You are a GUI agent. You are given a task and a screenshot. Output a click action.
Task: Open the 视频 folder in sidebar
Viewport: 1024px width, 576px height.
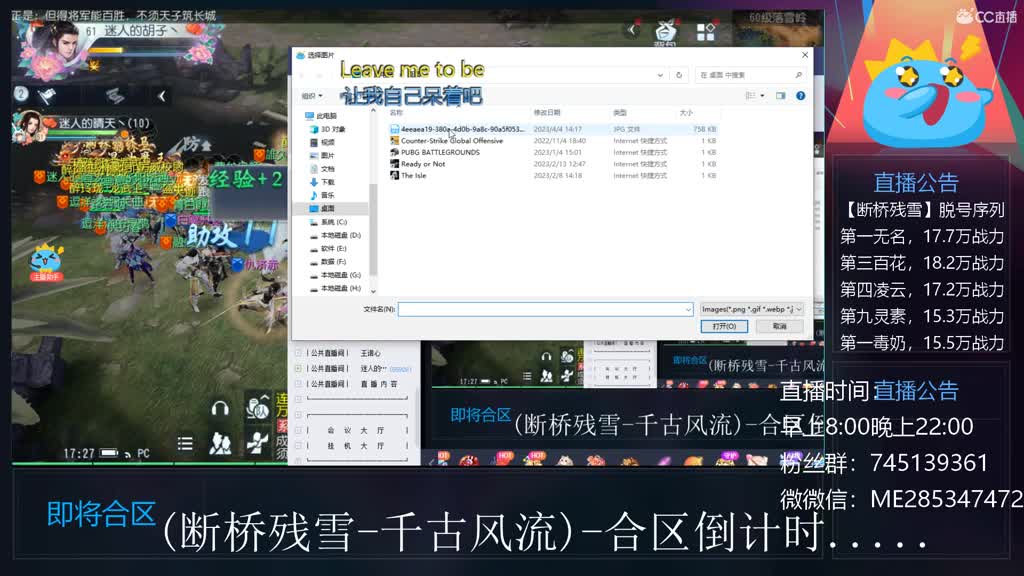tap(323, 142)
